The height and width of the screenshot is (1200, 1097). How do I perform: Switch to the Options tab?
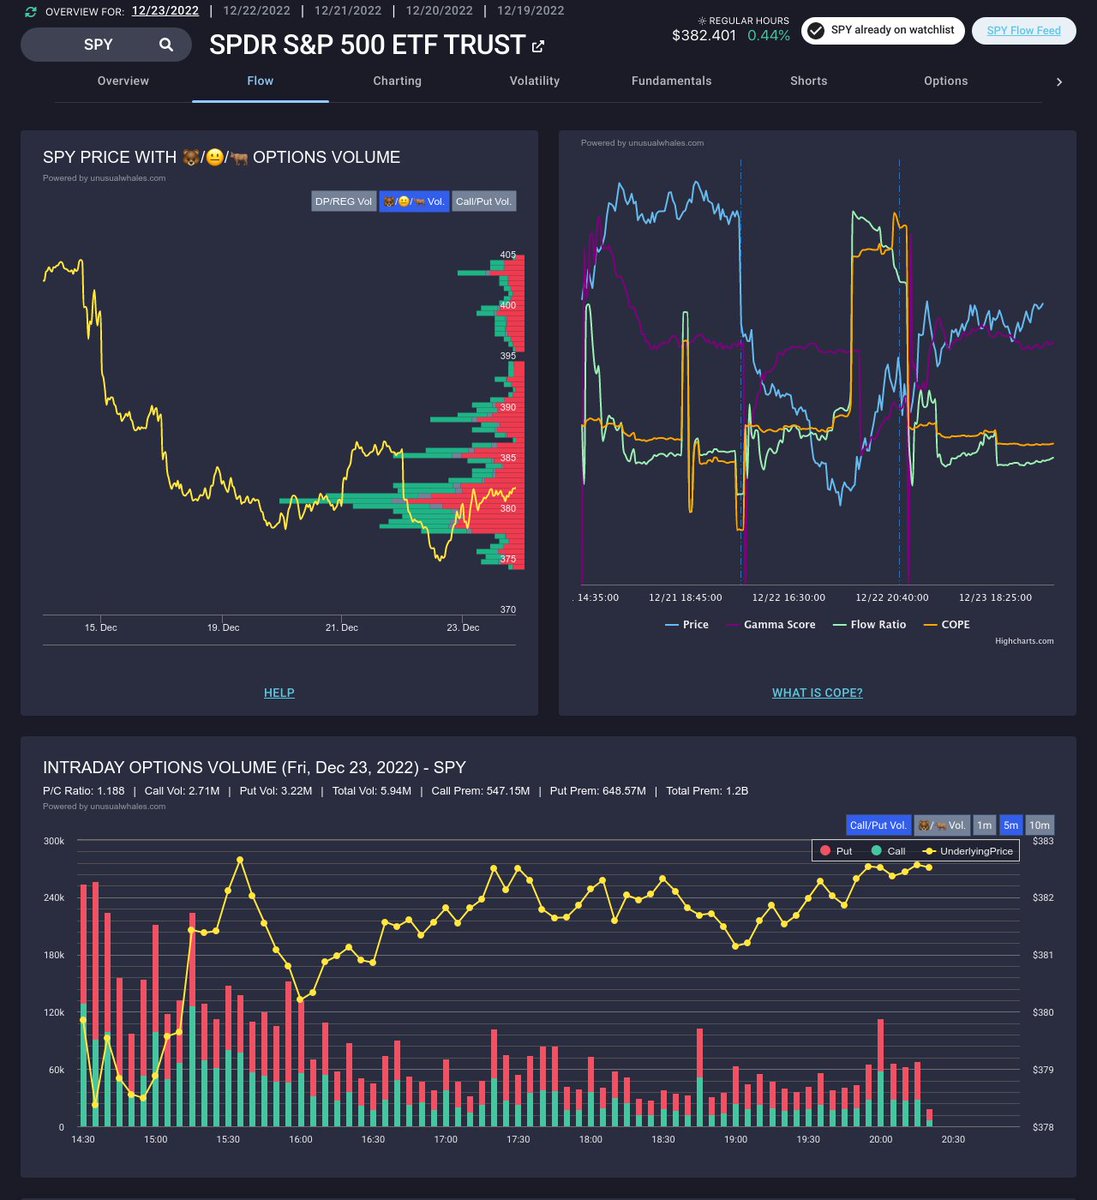[x=946, y=81]
